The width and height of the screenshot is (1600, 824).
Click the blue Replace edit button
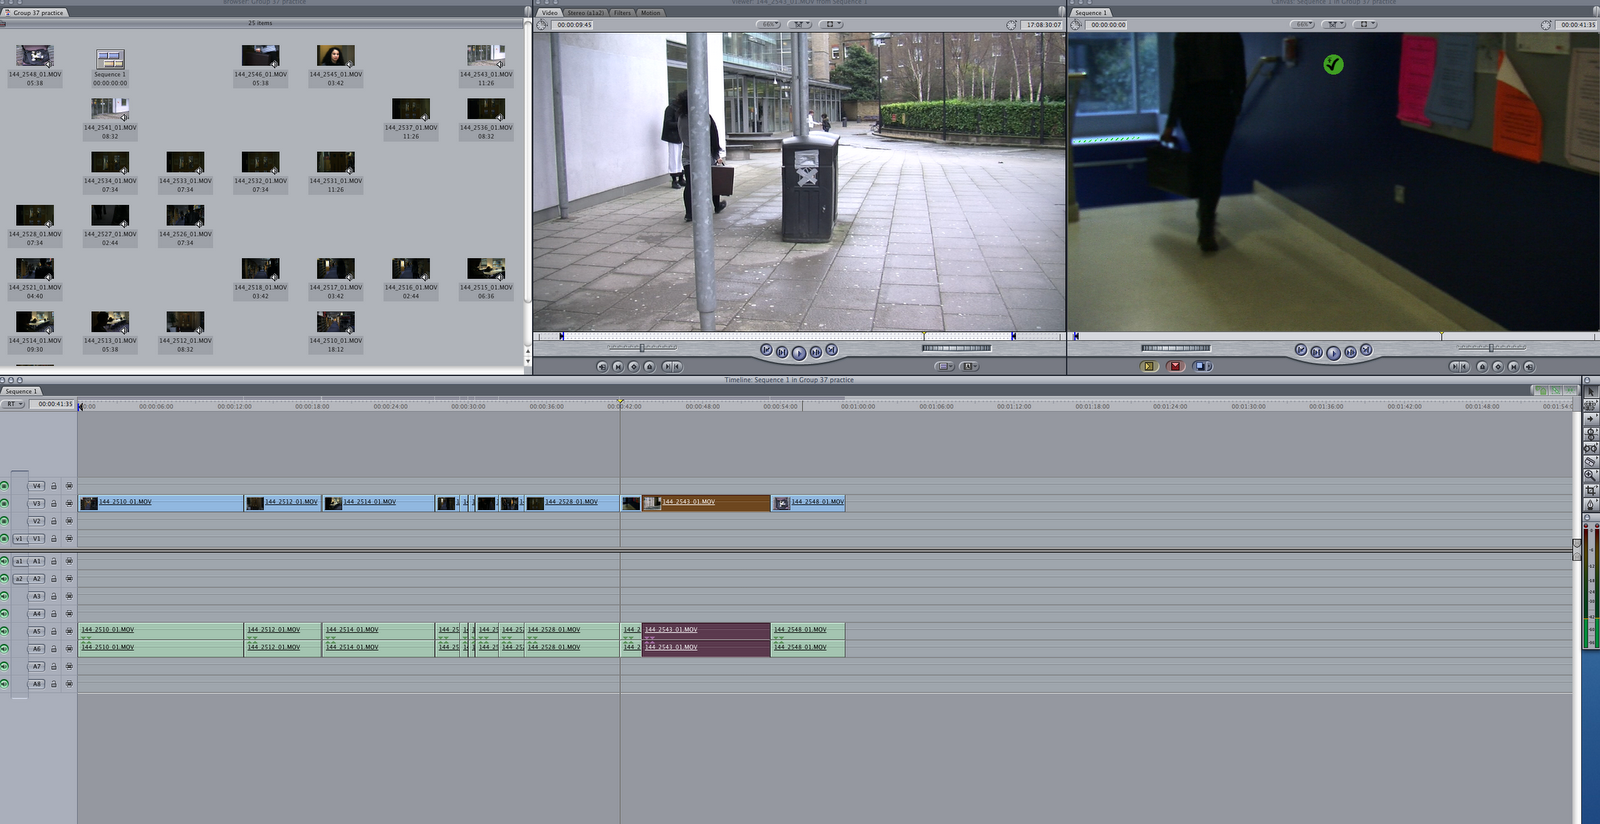(1202, 366)
